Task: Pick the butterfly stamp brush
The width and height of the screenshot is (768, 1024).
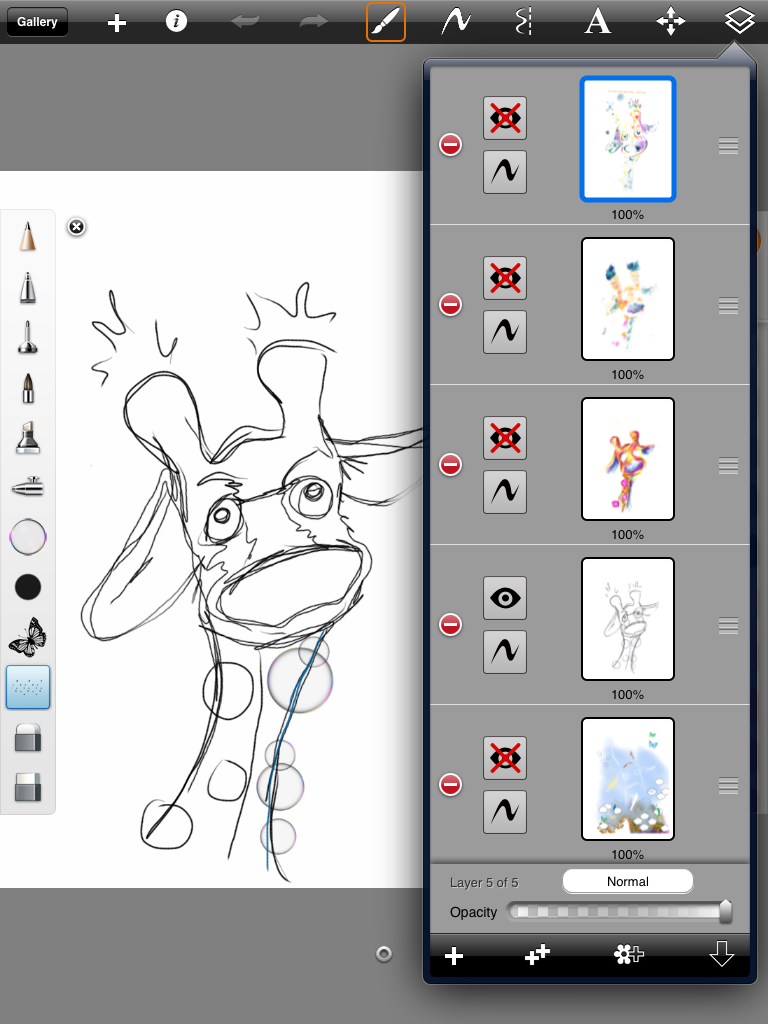Action: 27,637
